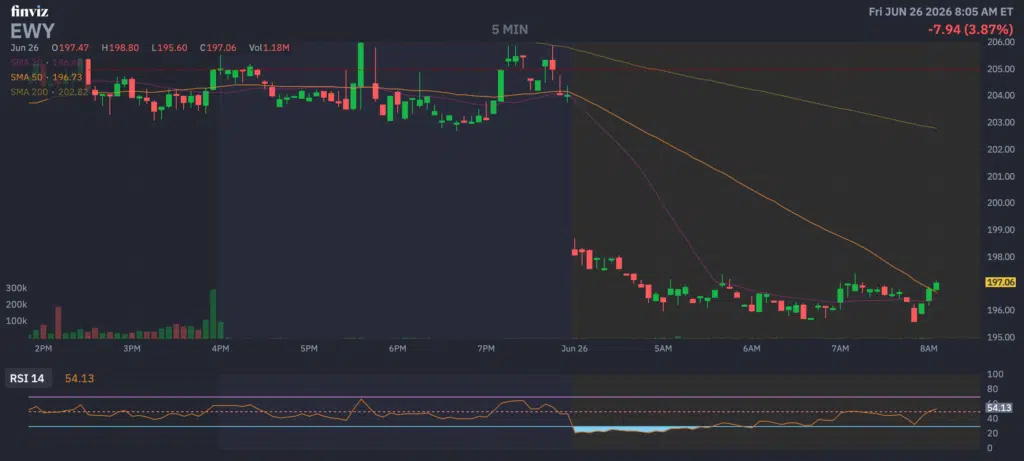Click the low price L195.60
This screenshot has height=461, width=1024.
[169, 48]
